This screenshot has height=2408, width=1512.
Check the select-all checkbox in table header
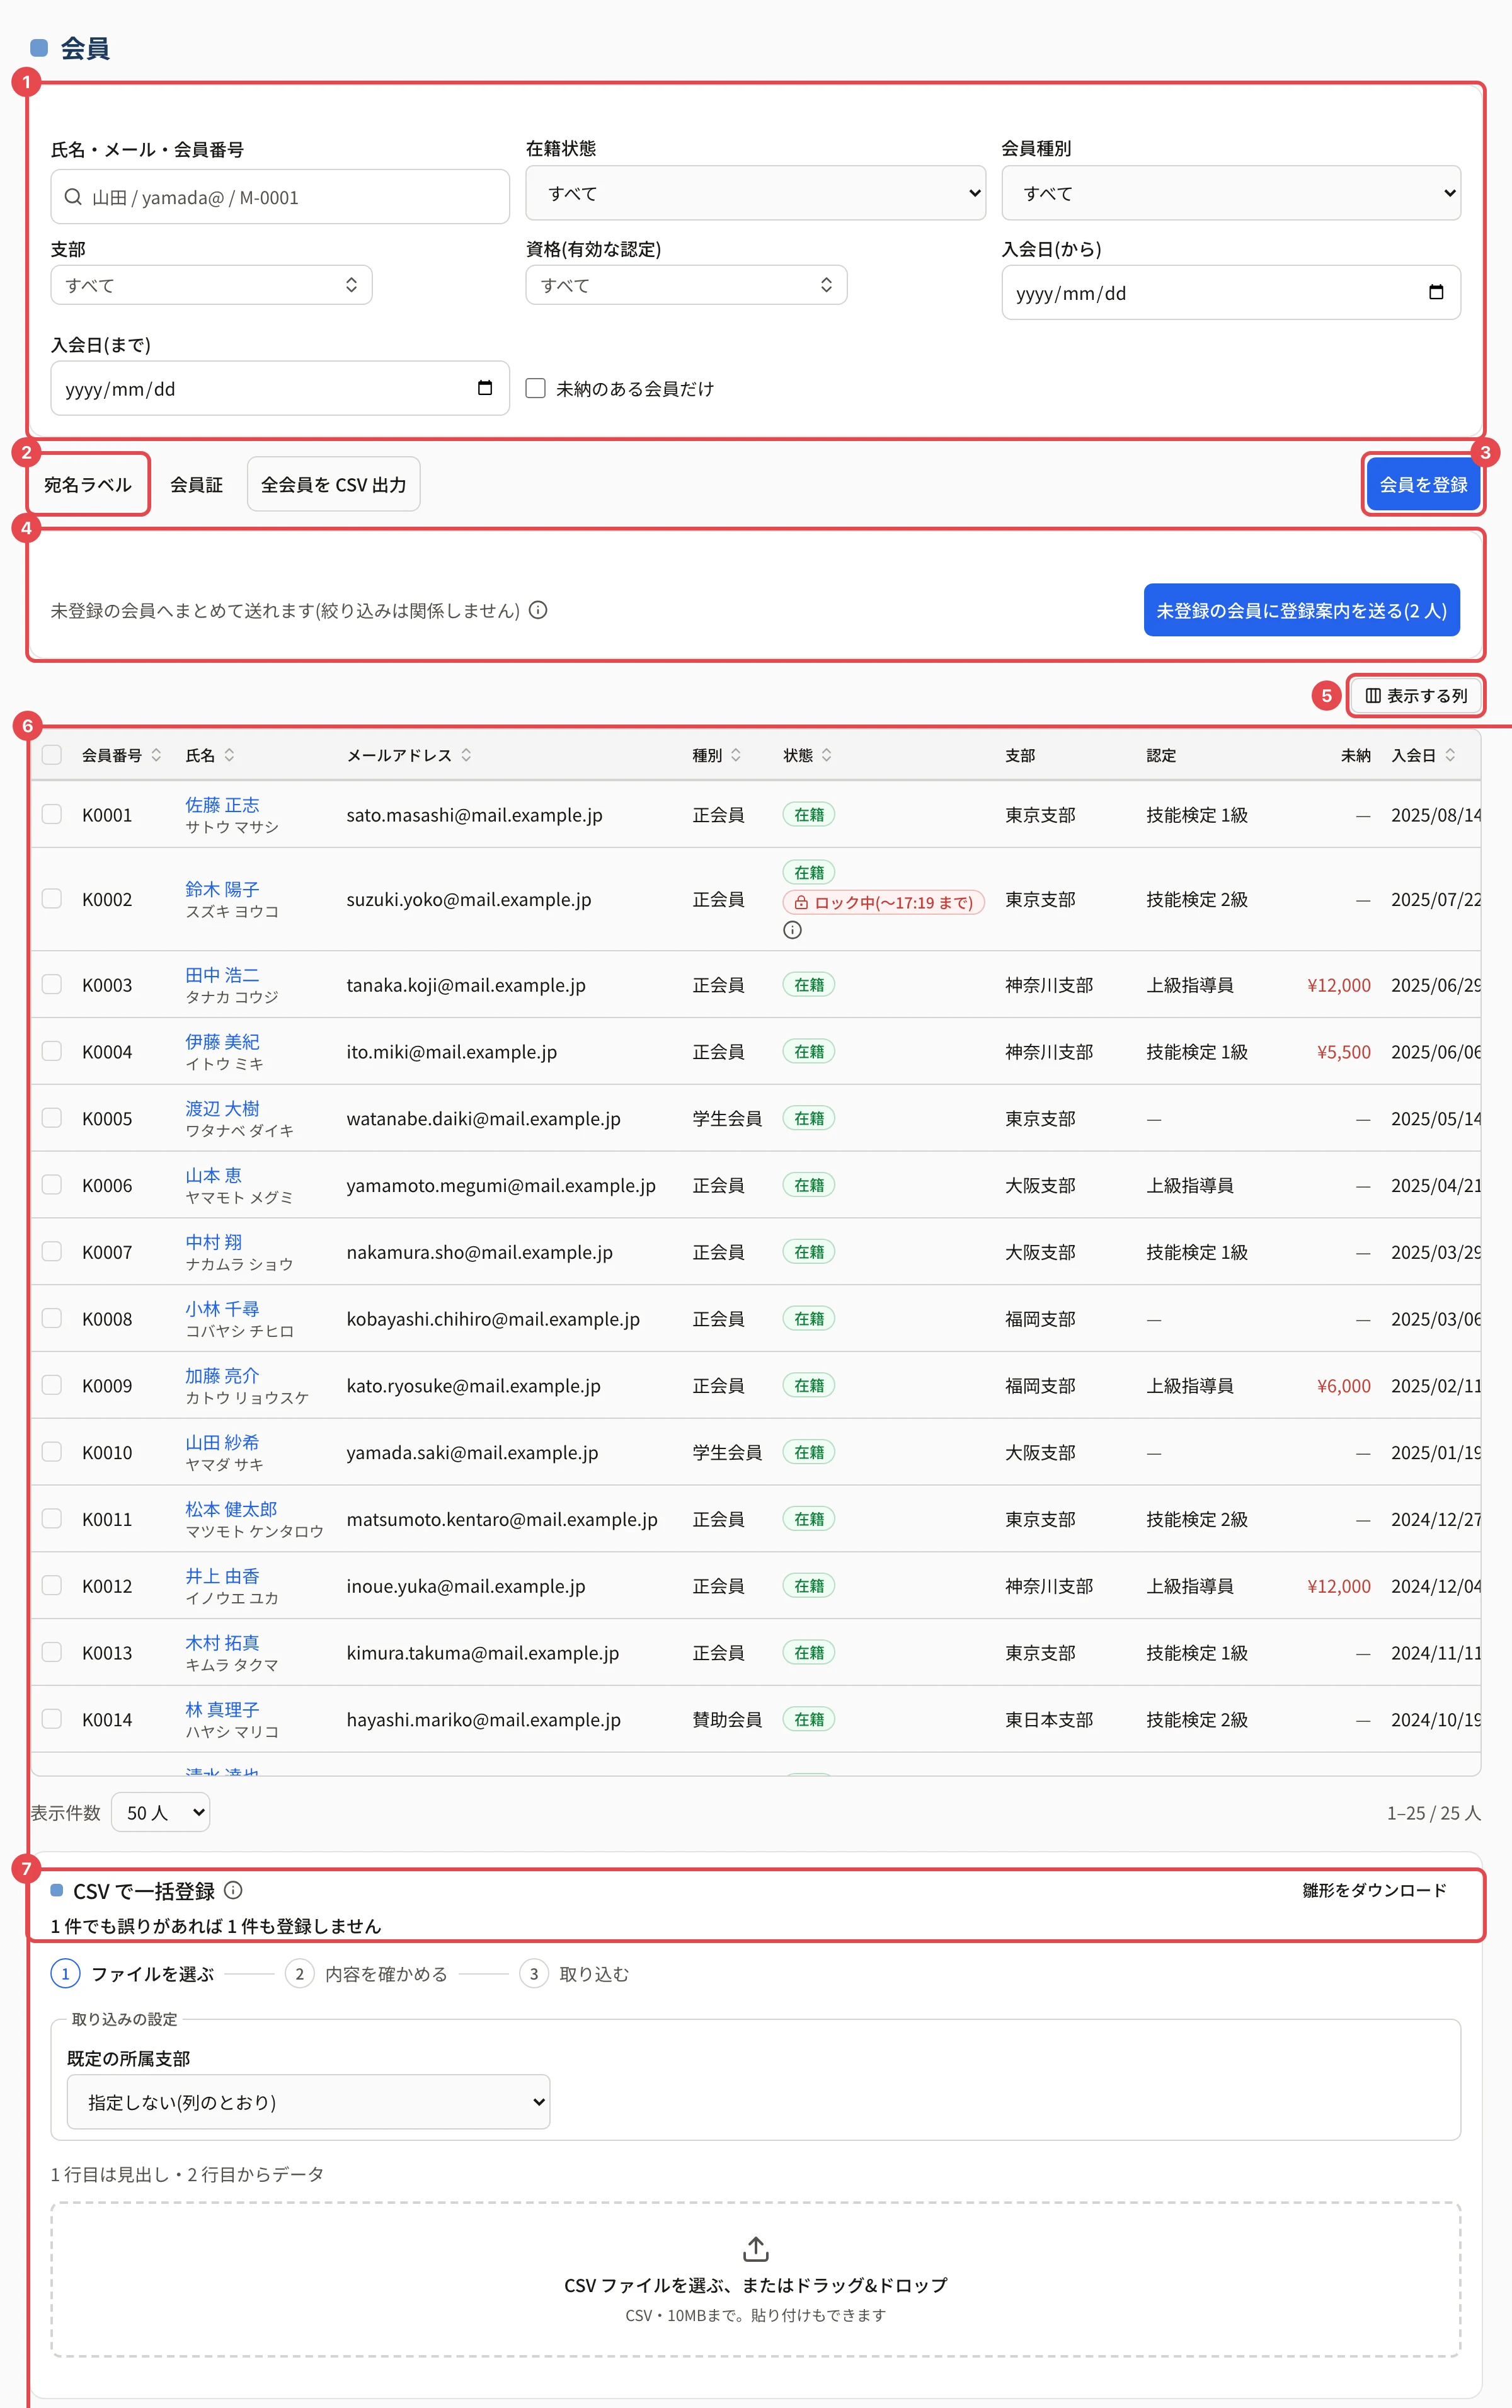click(52, 755)
